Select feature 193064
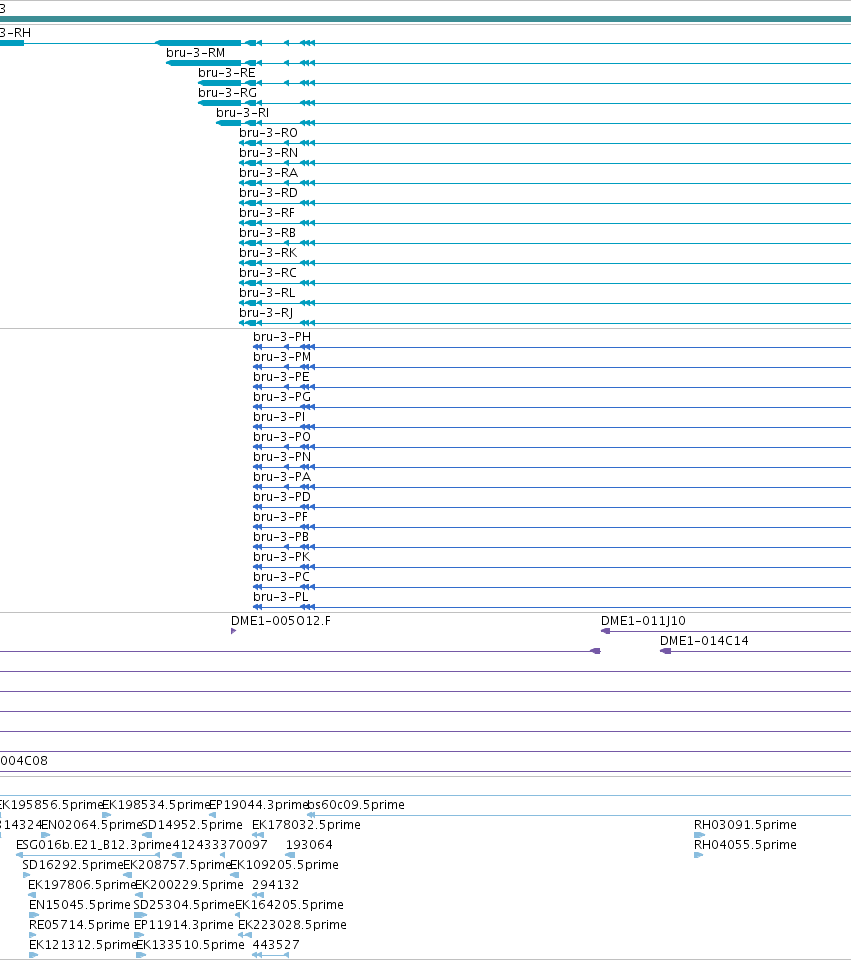The image size is (851, 960). click(x=309, y=845)
